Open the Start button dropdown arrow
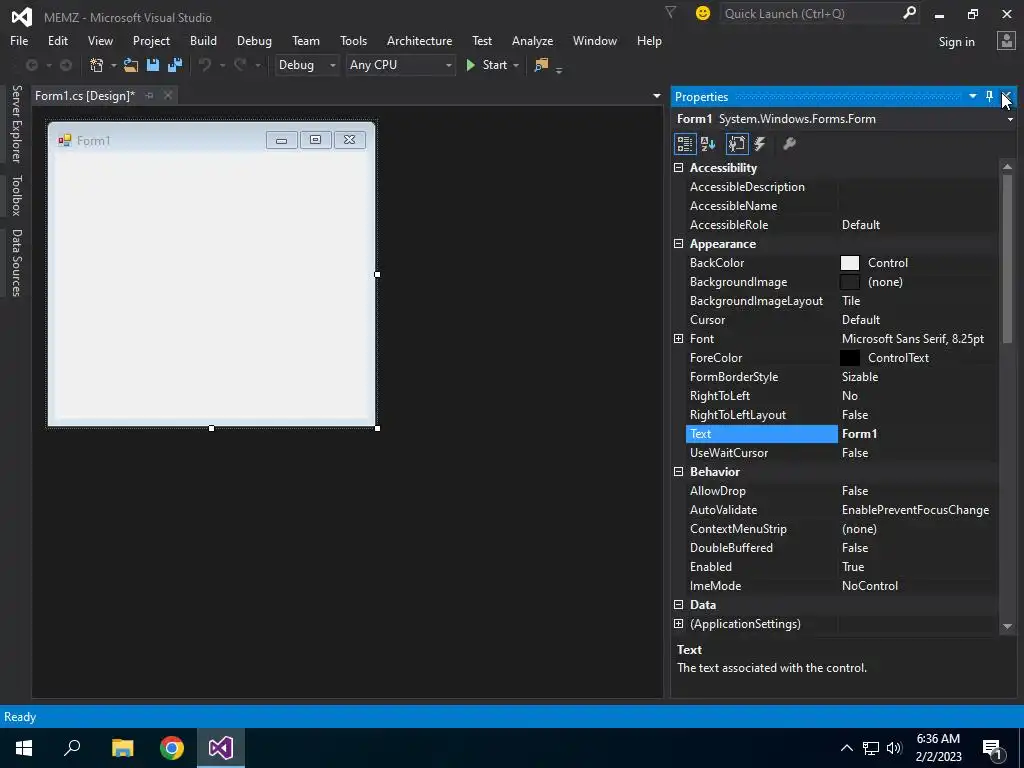Screen dimensions: 1024x768 (x=516, y=65)
